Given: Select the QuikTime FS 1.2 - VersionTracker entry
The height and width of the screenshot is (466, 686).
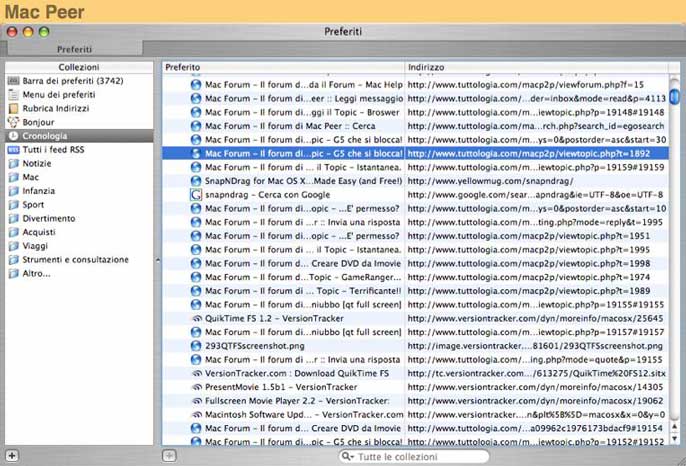Looking at the screenshot, I should coord(274,319).
